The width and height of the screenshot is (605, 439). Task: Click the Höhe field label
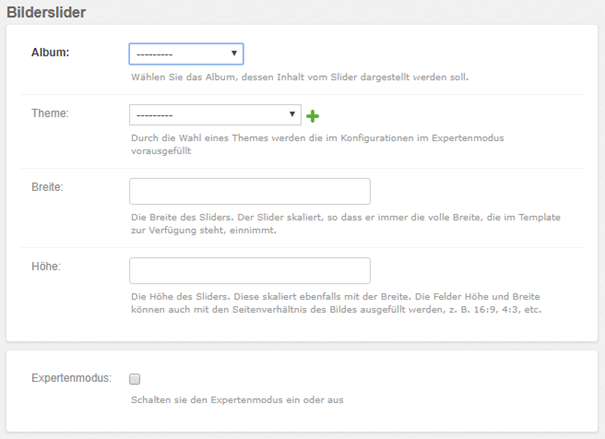coord(46,267)
